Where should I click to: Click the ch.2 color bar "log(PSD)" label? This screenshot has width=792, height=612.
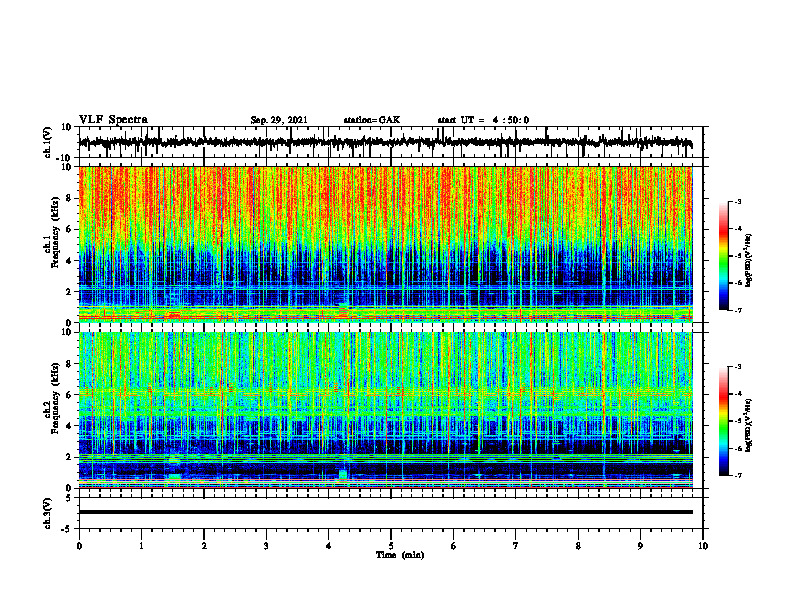[x=749, y=425]
